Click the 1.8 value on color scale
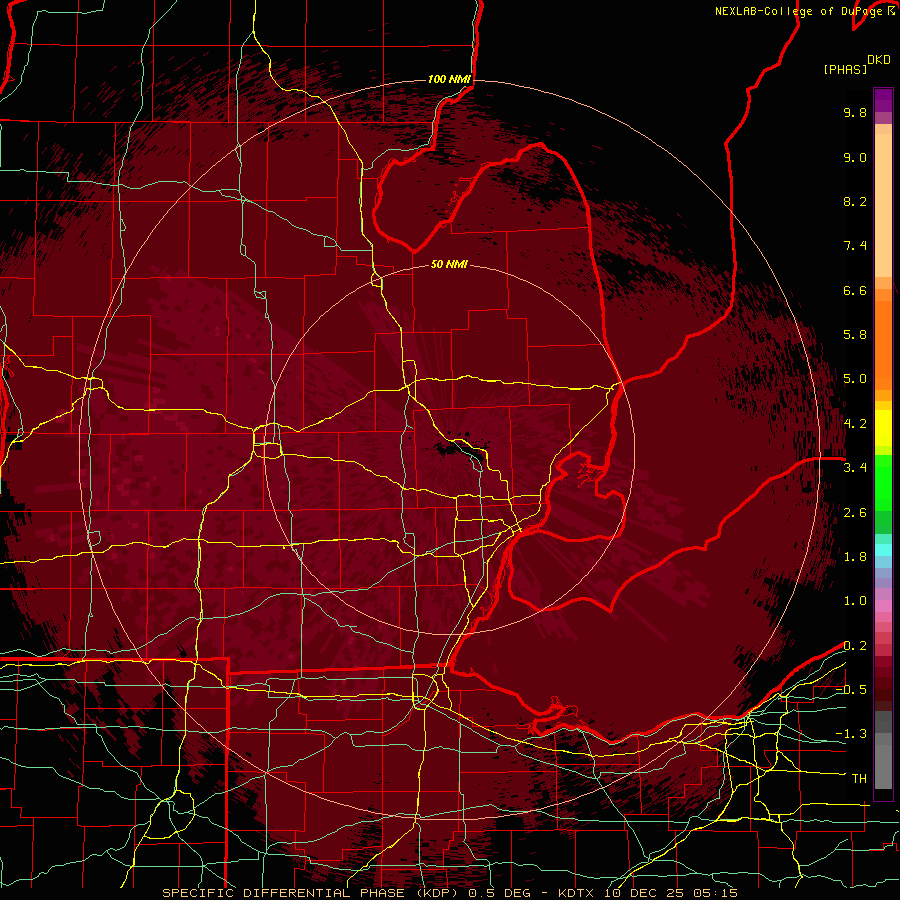The image size is (900, 900). [855, 557]
